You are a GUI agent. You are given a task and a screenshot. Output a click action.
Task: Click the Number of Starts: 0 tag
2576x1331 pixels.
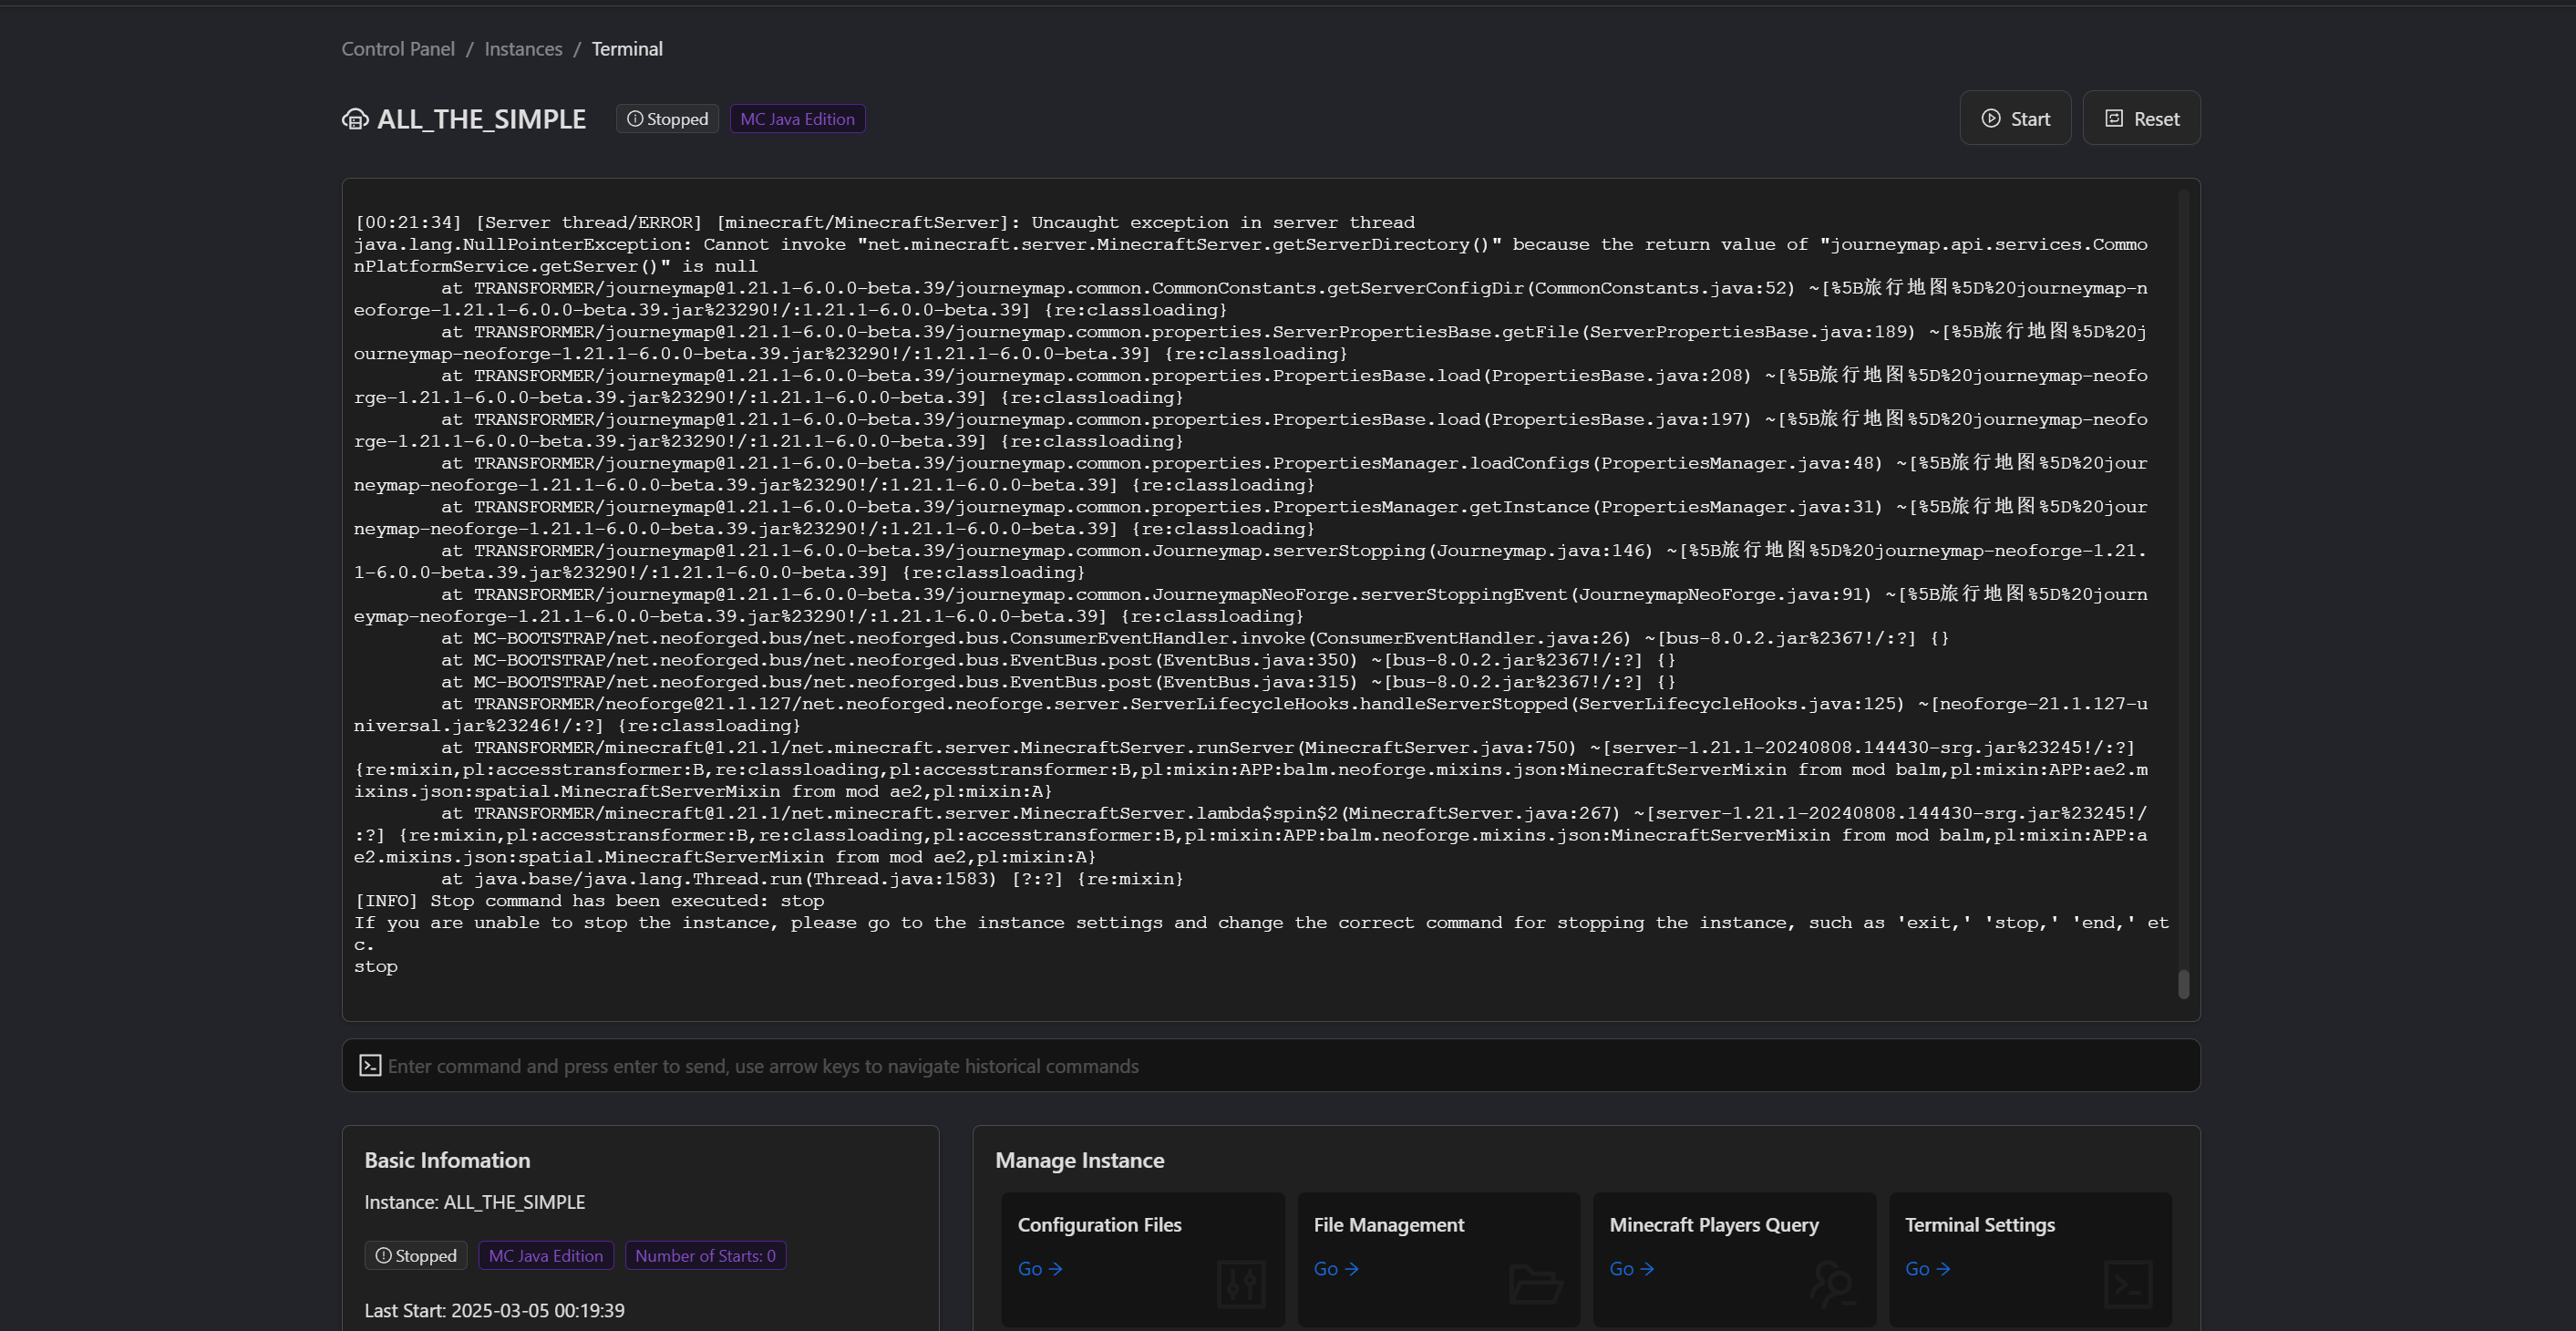[x=706, y=1255]
